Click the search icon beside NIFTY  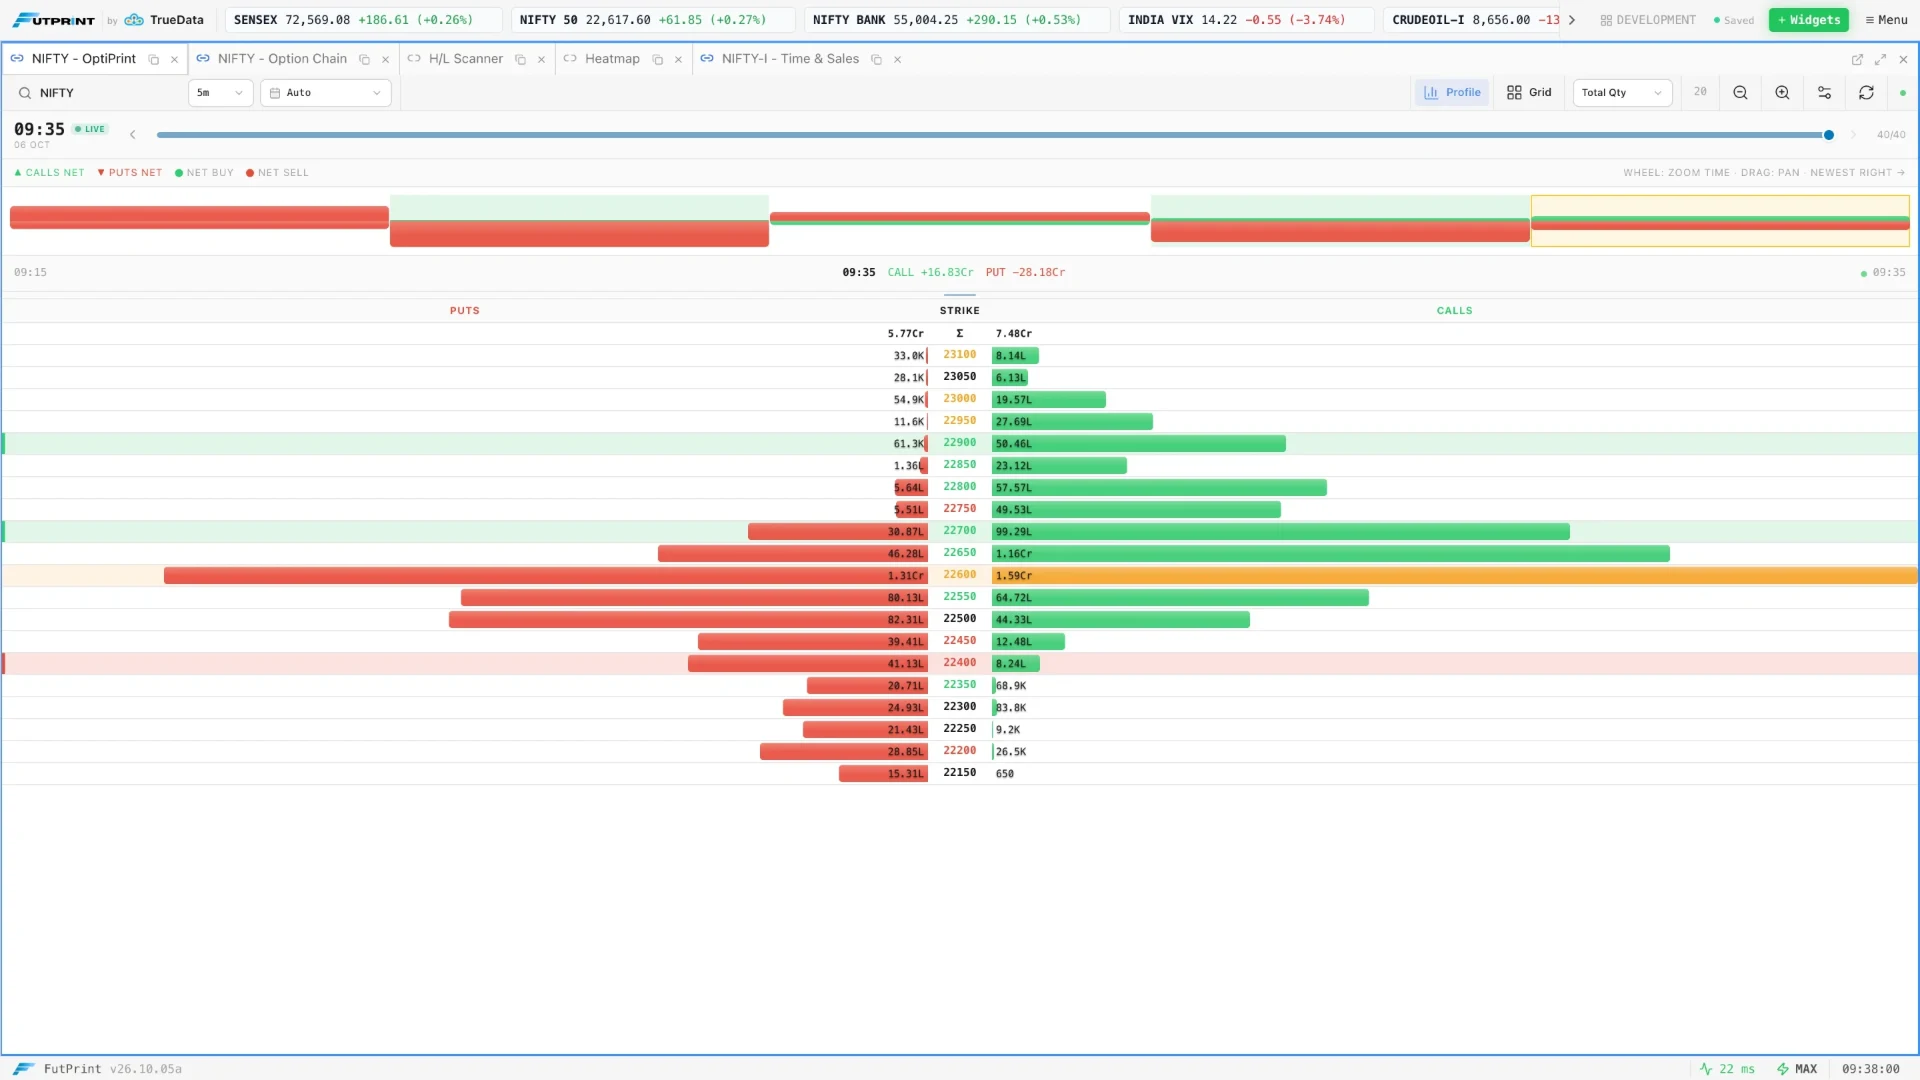pos(25,93)
